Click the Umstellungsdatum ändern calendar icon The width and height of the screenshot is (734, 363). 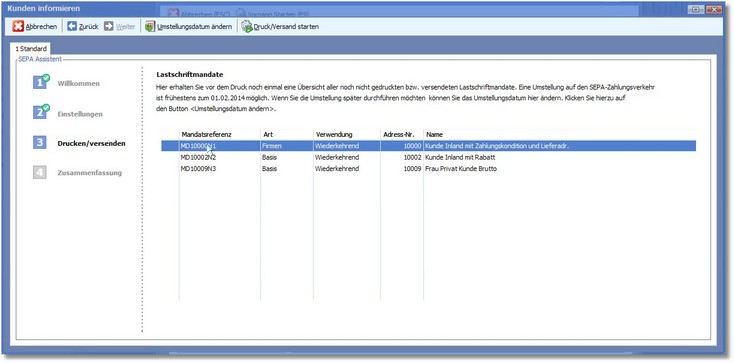click(x=150, y=27)
